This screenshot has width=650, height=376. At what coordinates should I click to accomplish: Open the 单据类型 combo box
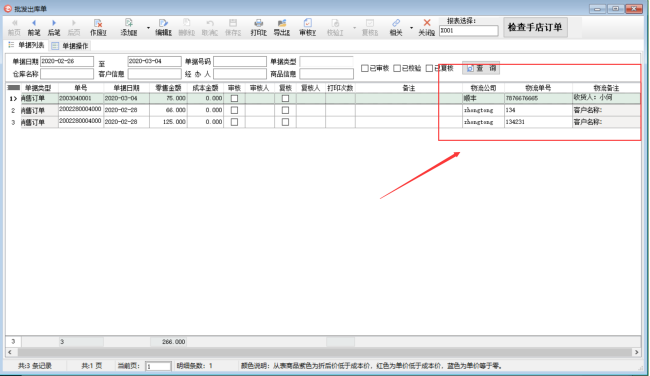(326, 61)
